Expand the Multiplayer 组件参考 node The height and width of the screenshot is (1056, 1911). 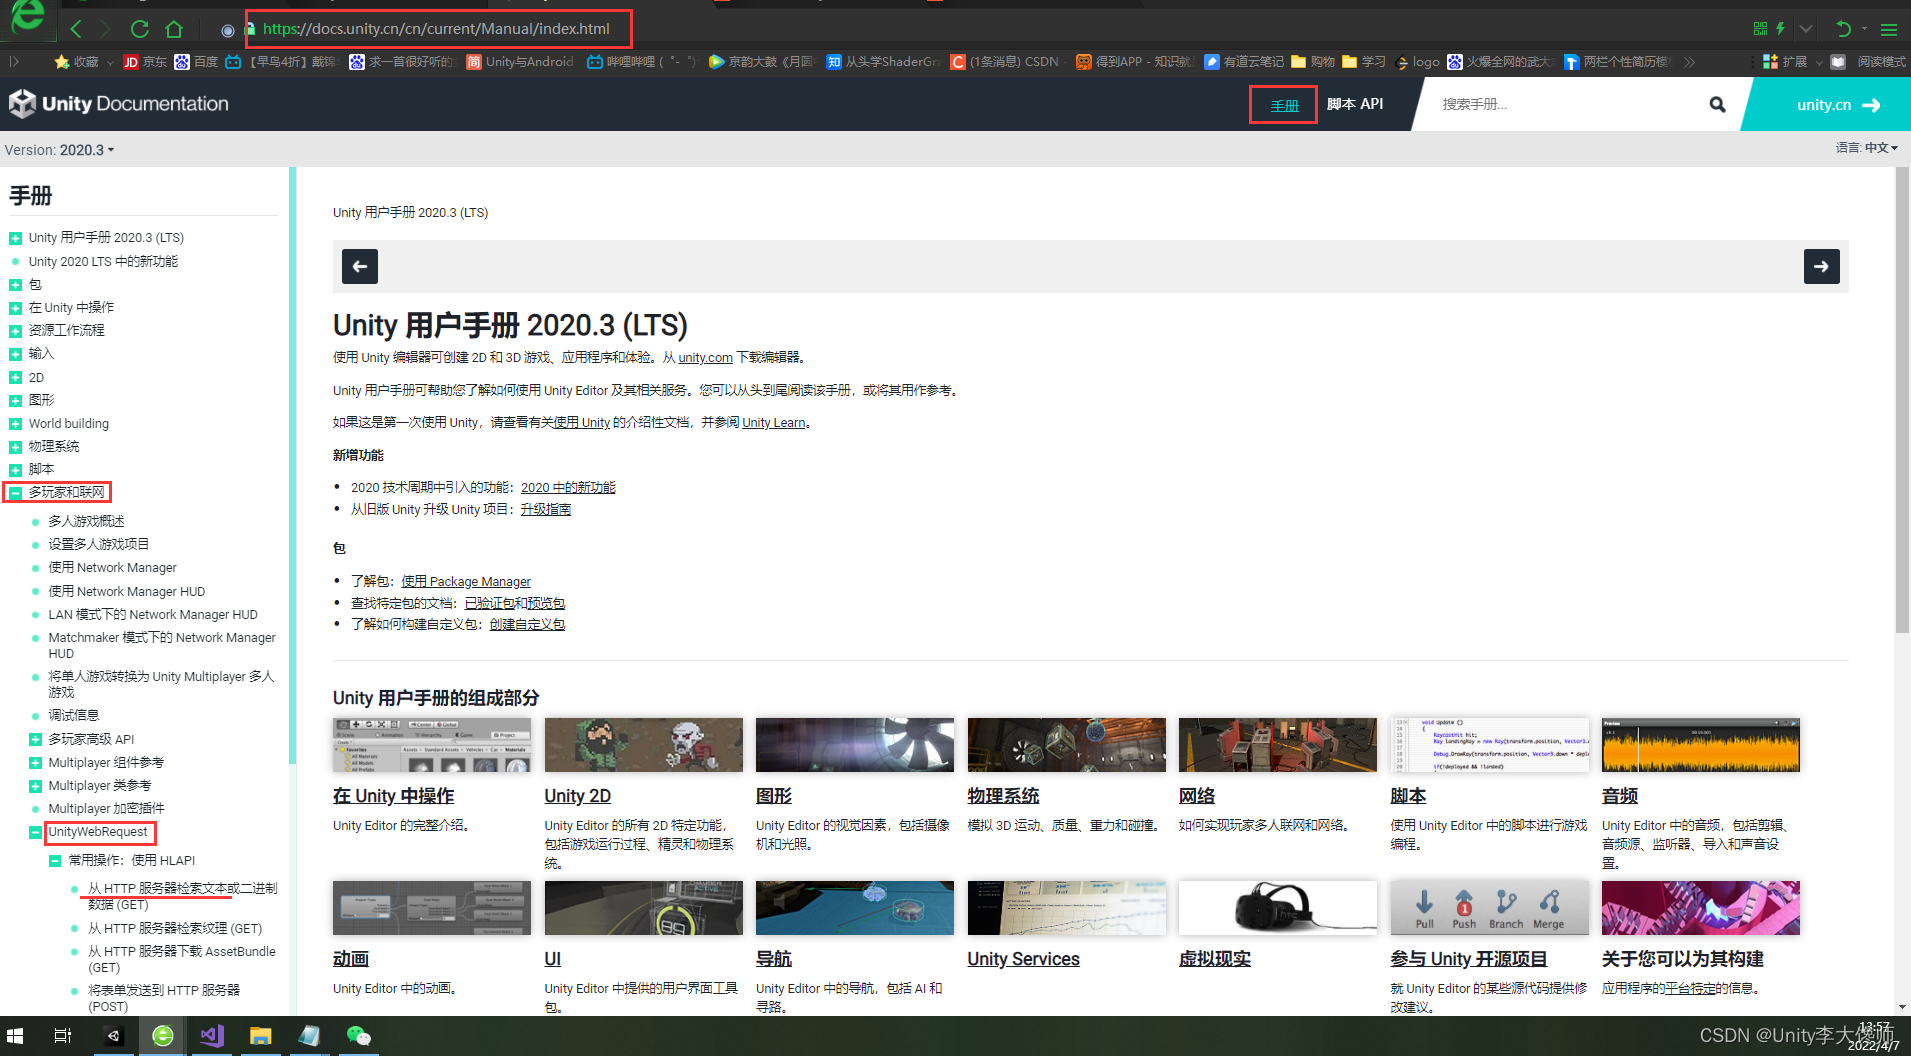point(35,763)
